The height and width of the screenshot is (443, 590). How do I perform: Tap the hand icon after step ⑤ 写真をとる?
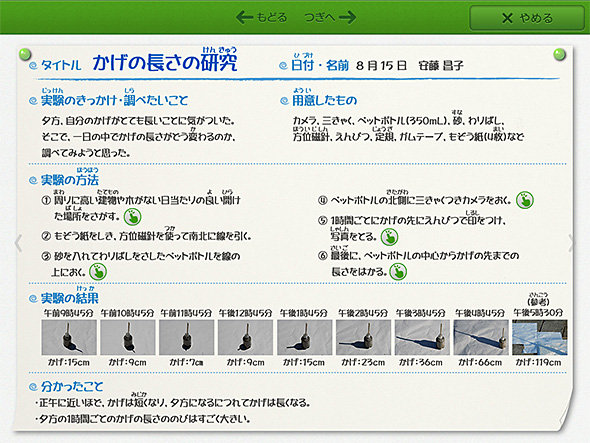click(x=389, y=237)
